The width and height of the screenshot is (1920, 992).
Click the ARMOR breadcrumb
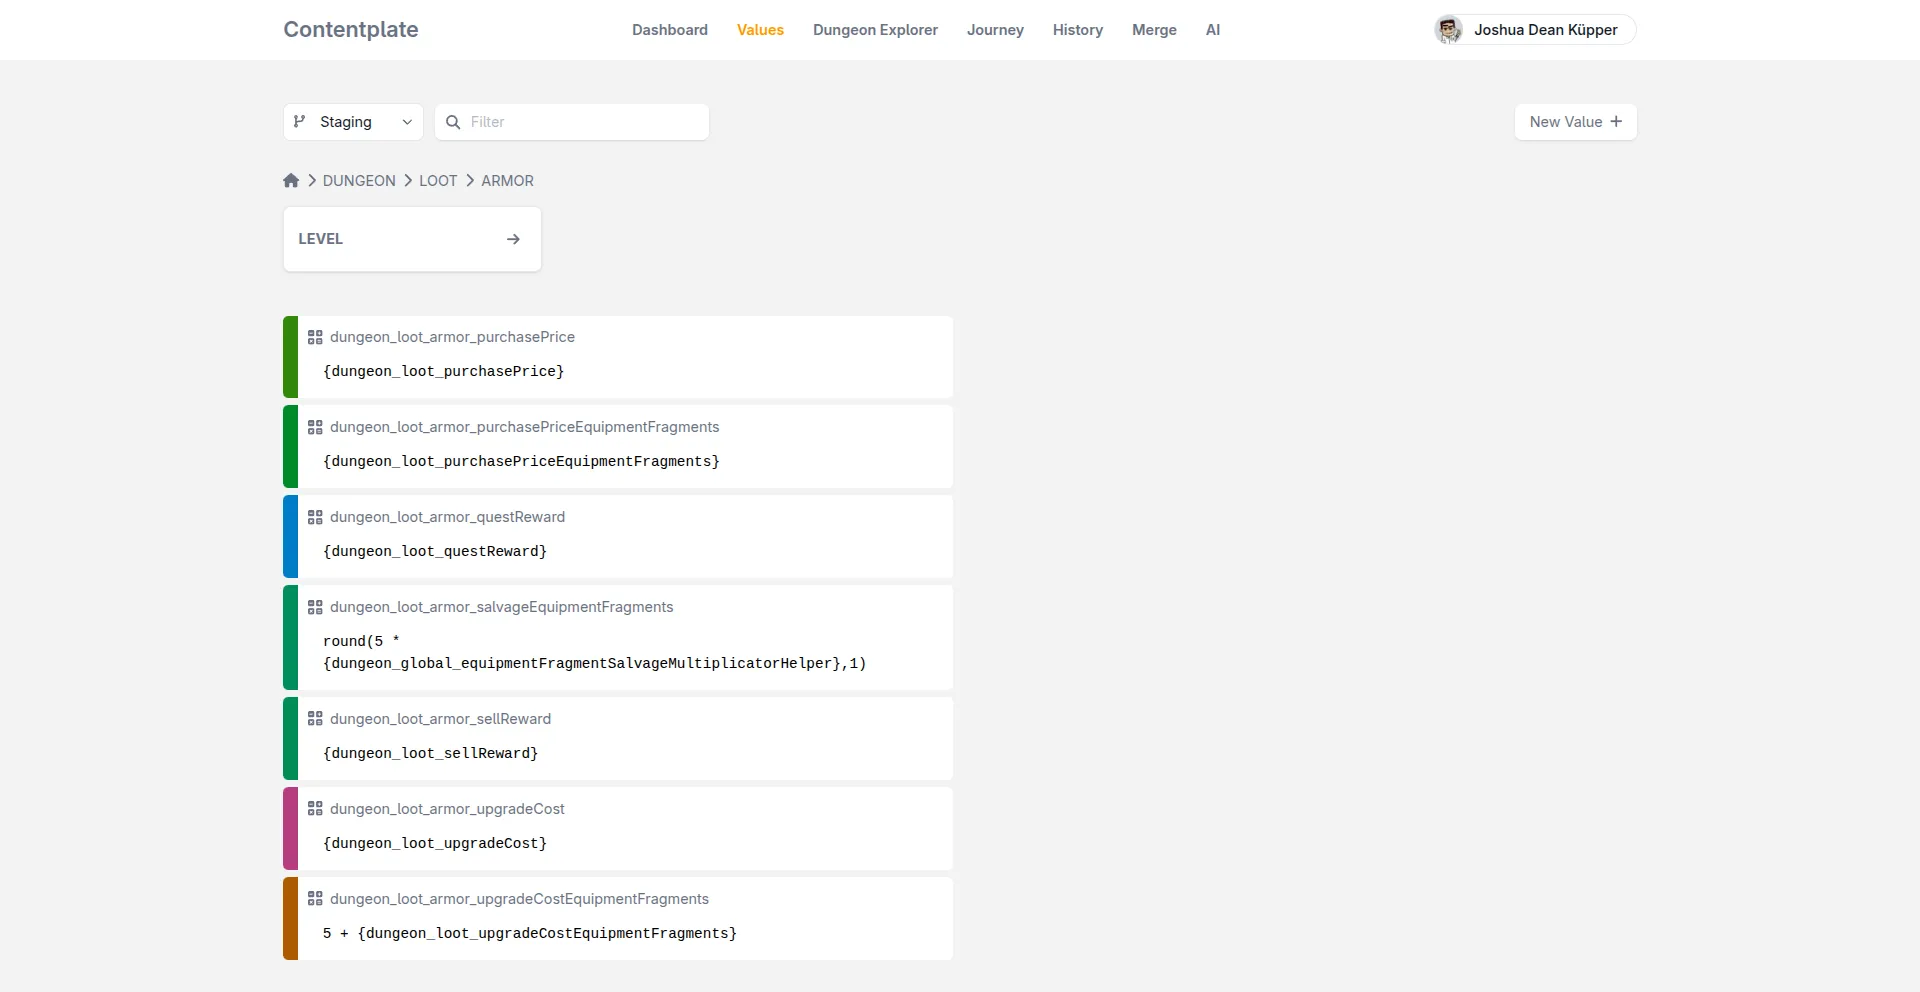507,181
